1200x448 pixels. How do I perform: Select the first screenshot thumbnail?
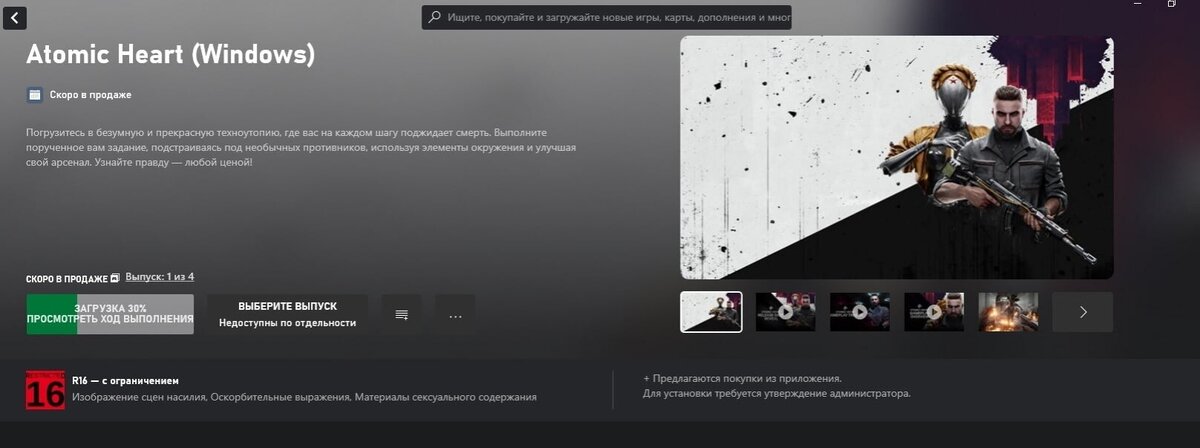coord(711,312)
